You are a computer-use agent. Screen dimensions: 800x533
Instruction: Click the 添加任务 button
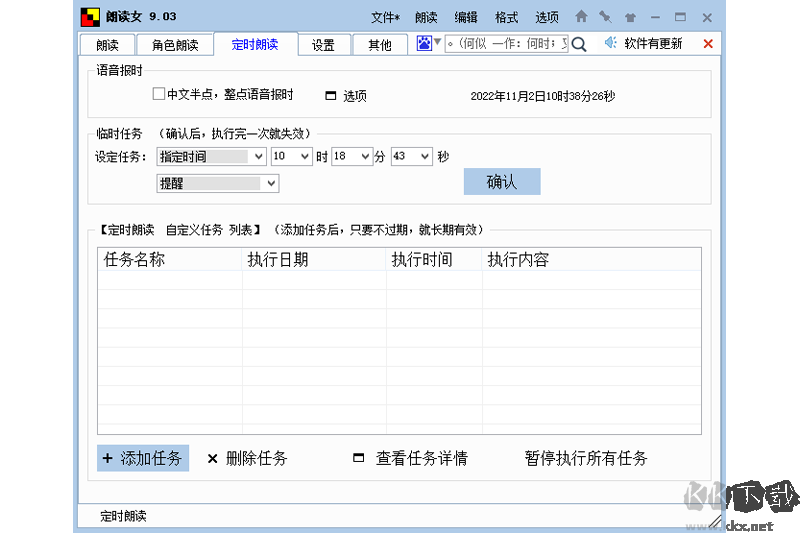tap(143, 458)
